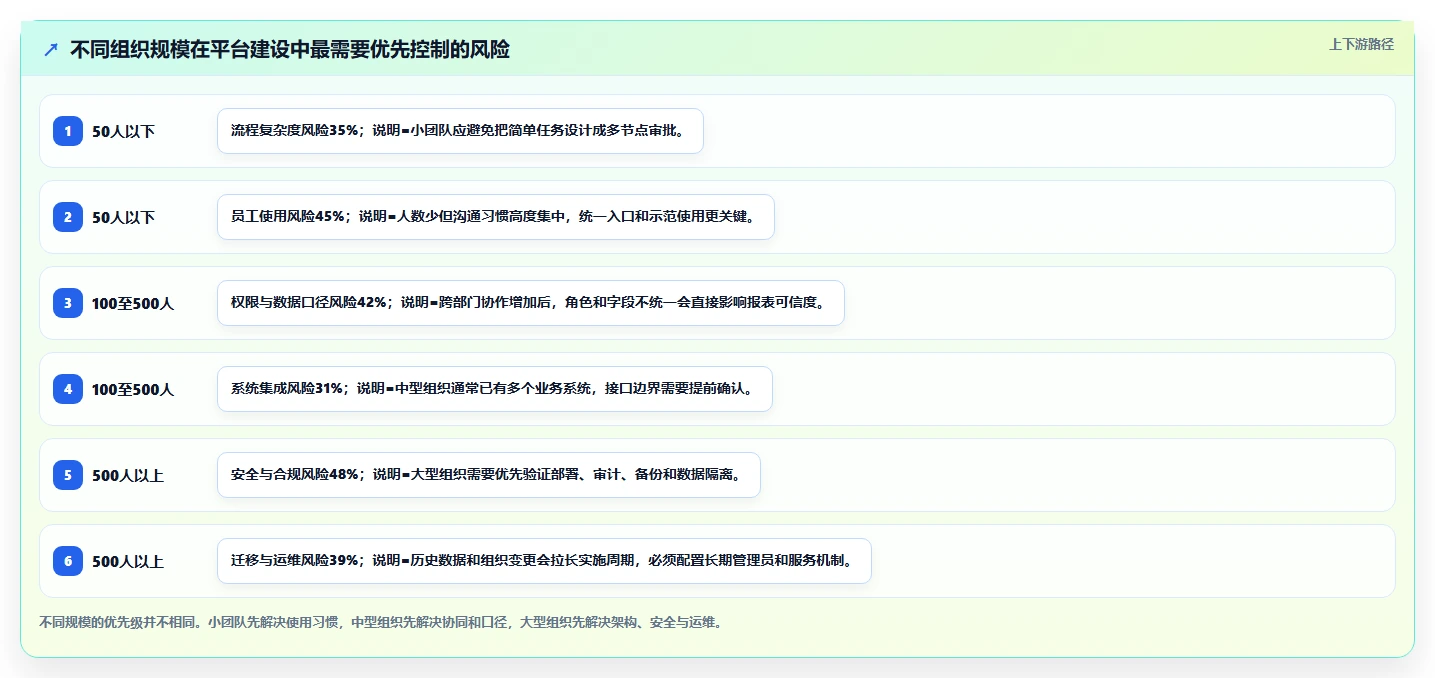Click the title 不同组织规模在平台建设中最需要优先控制的风险
The width and height of the screenshot is (1435, 678).
[x=290, y=50]
